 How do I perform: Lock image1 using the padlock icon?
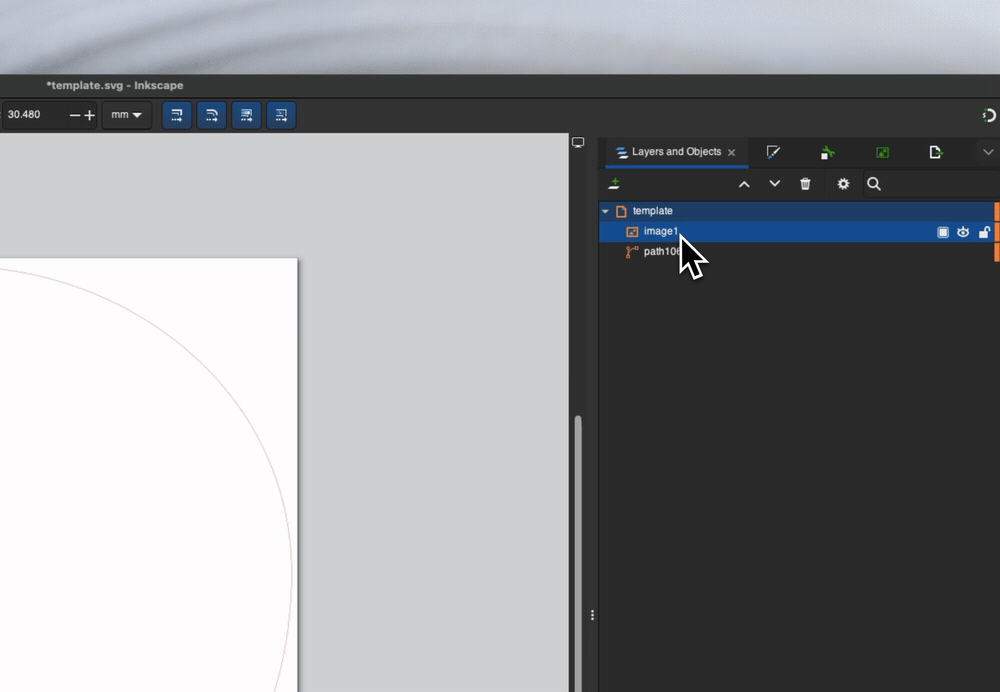click(x=984, y=232)
